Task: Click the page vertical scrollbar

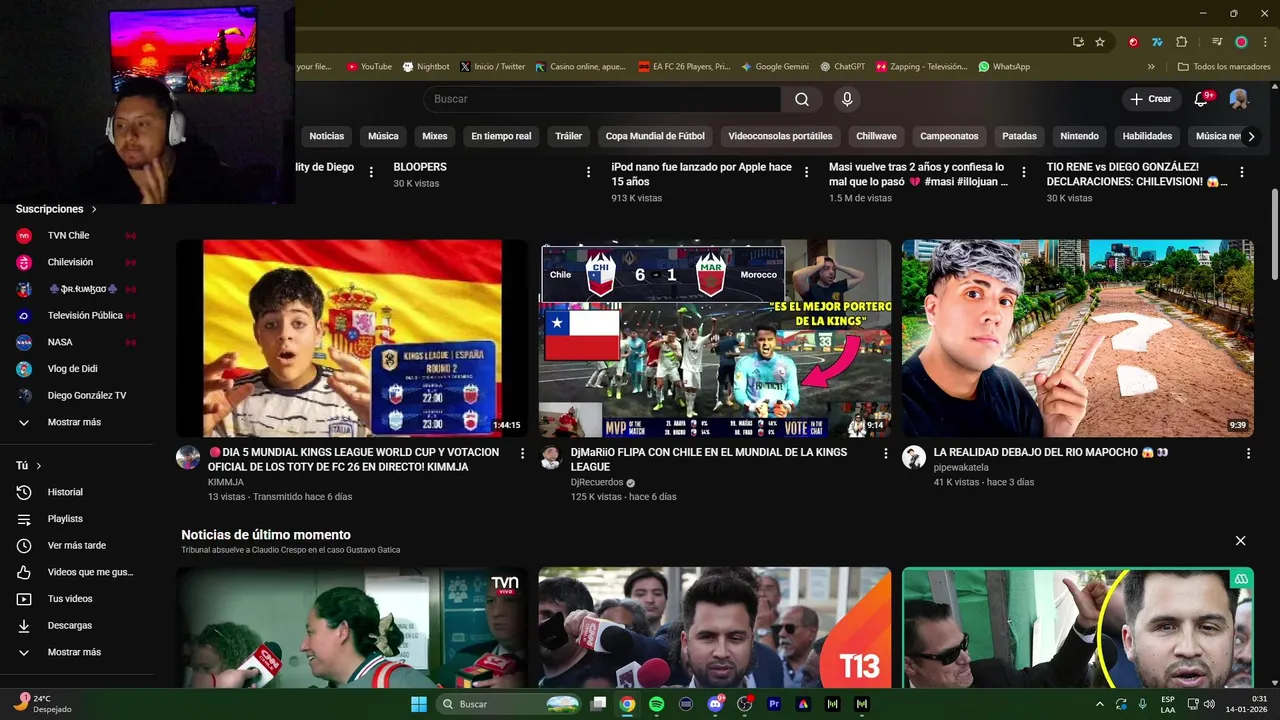Action: tap(1273, 235)
